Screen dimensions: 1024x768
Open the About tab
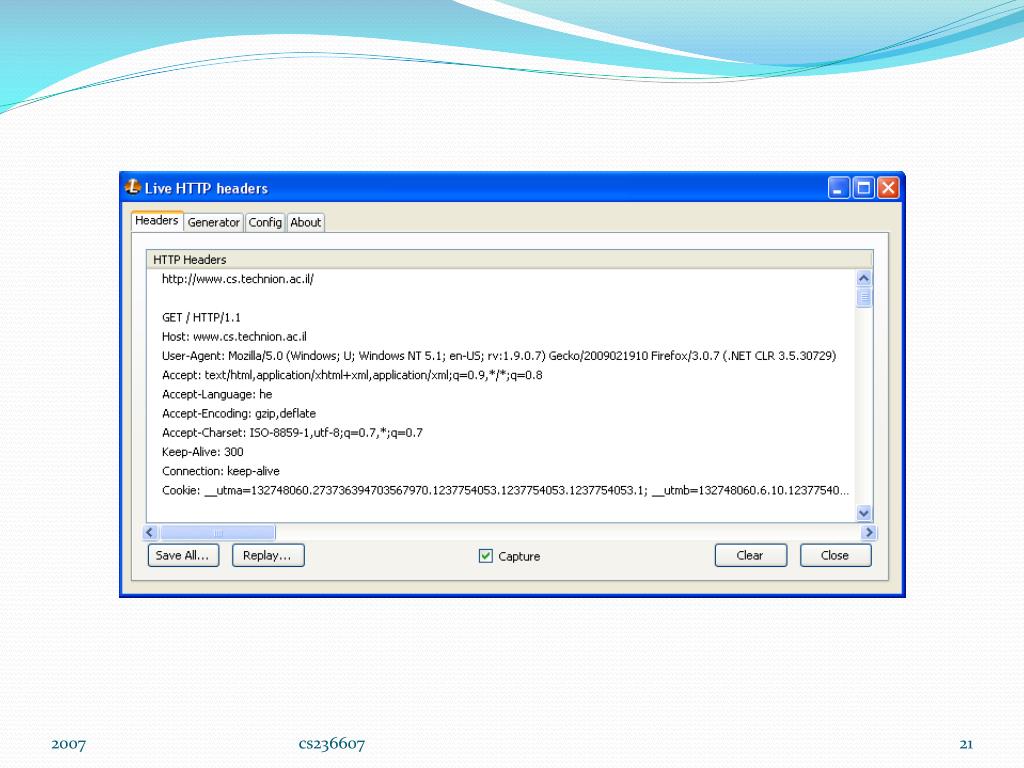coord(306,223)
